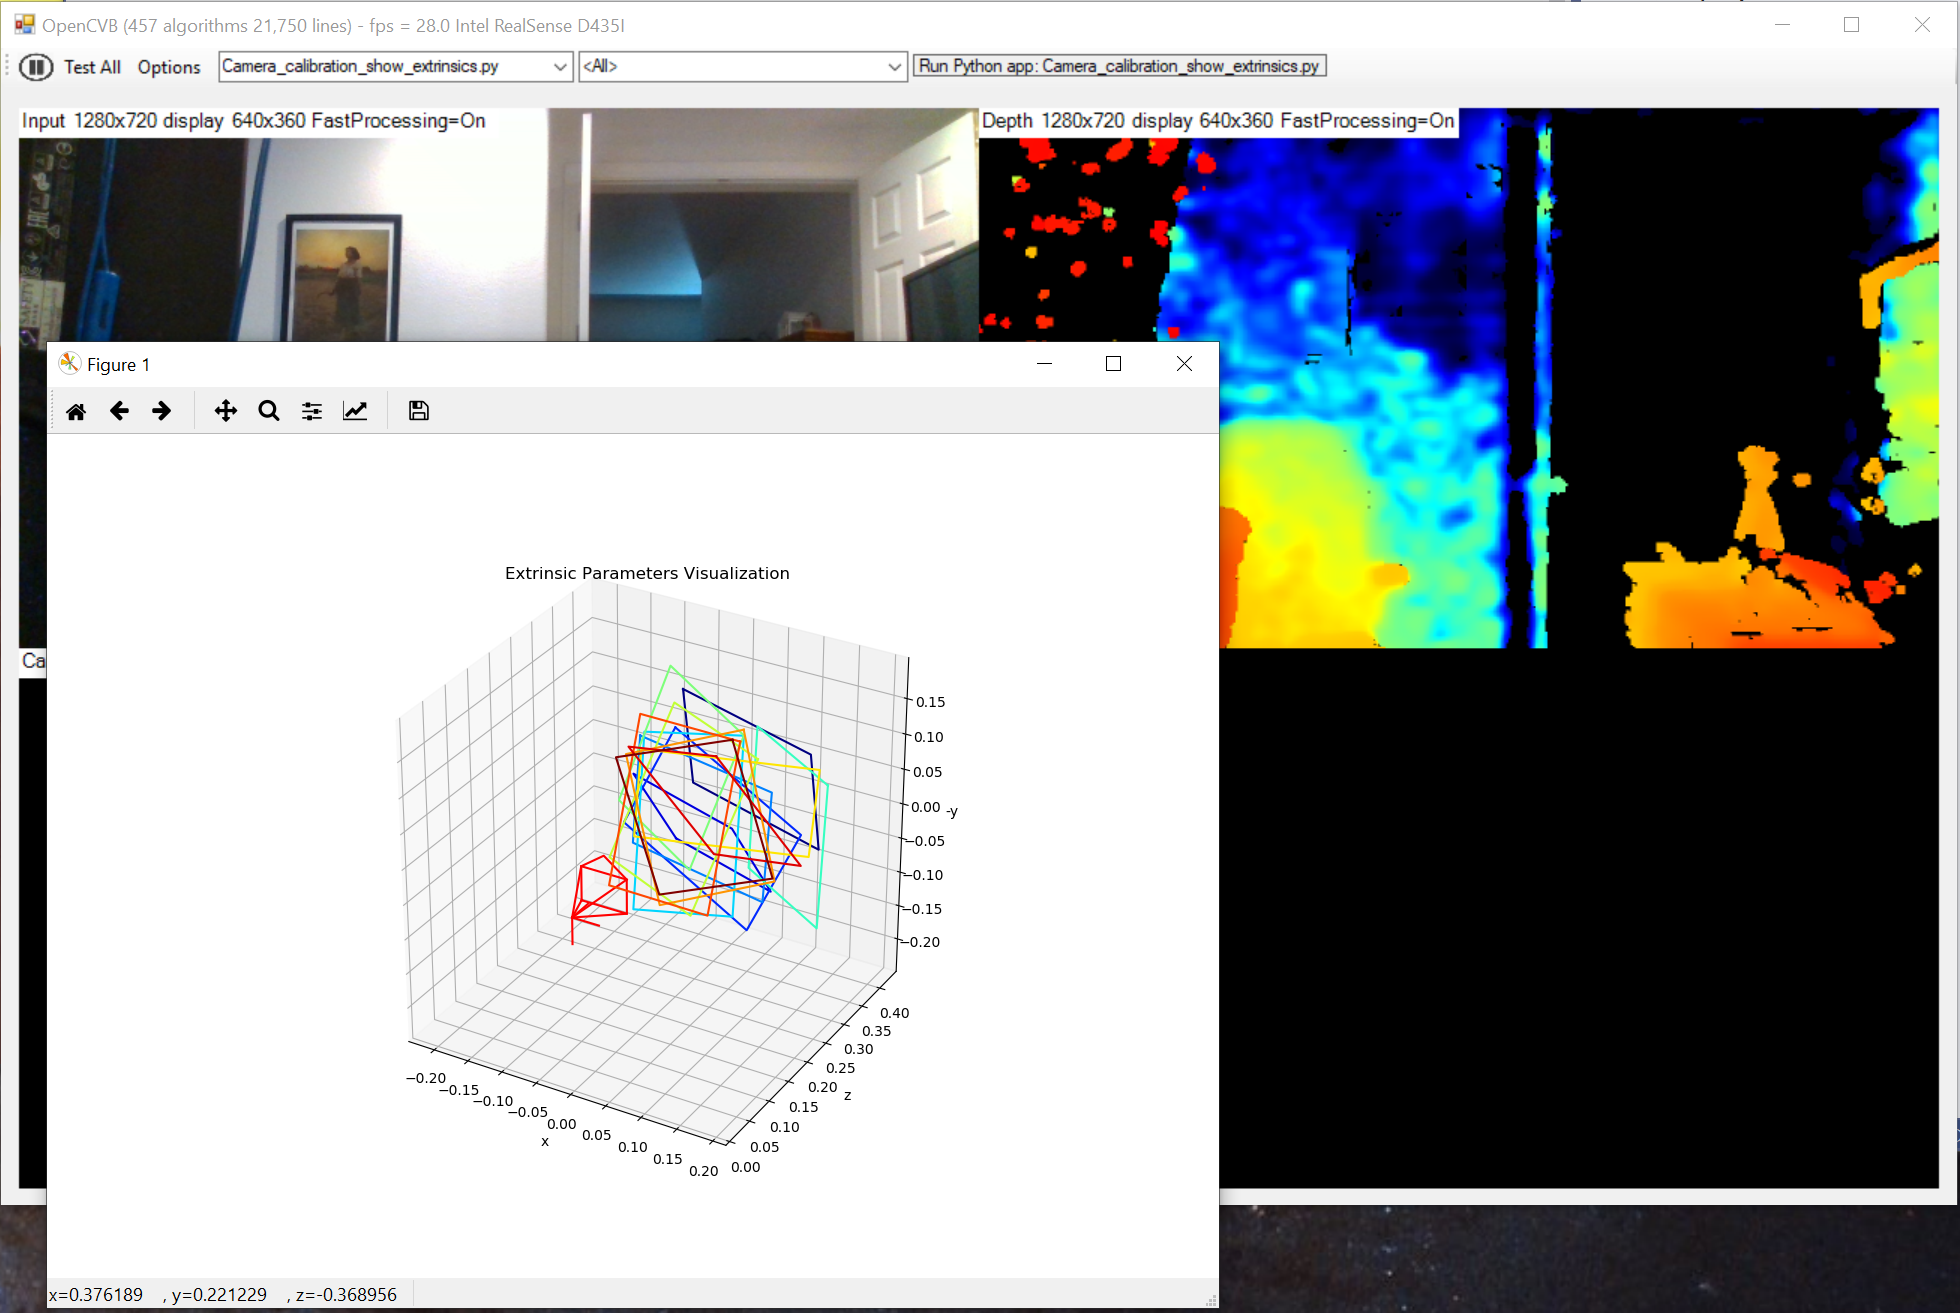Click the Test All menu item
Viewport: 1960px width, 1313px height.
point(92,67)
